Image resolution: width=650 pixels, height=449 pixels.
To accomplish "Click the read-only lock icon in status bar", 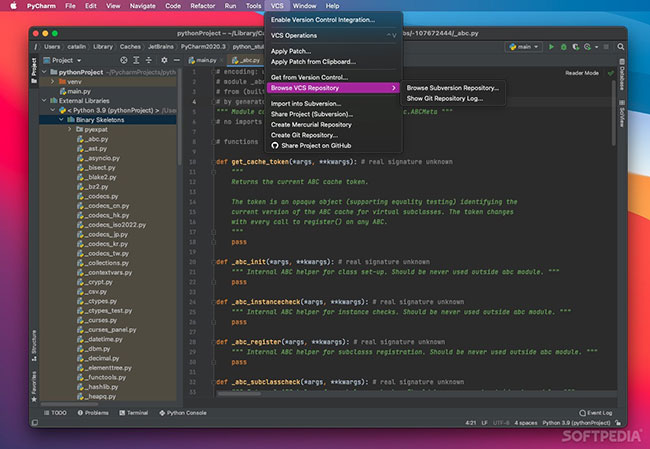I will (x=618, y=423).
